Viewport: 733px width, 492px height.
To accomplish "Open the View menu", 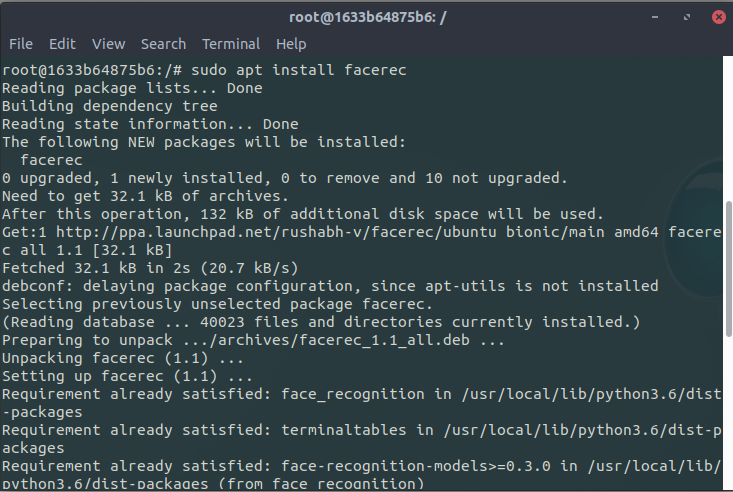I will point(108,44).
